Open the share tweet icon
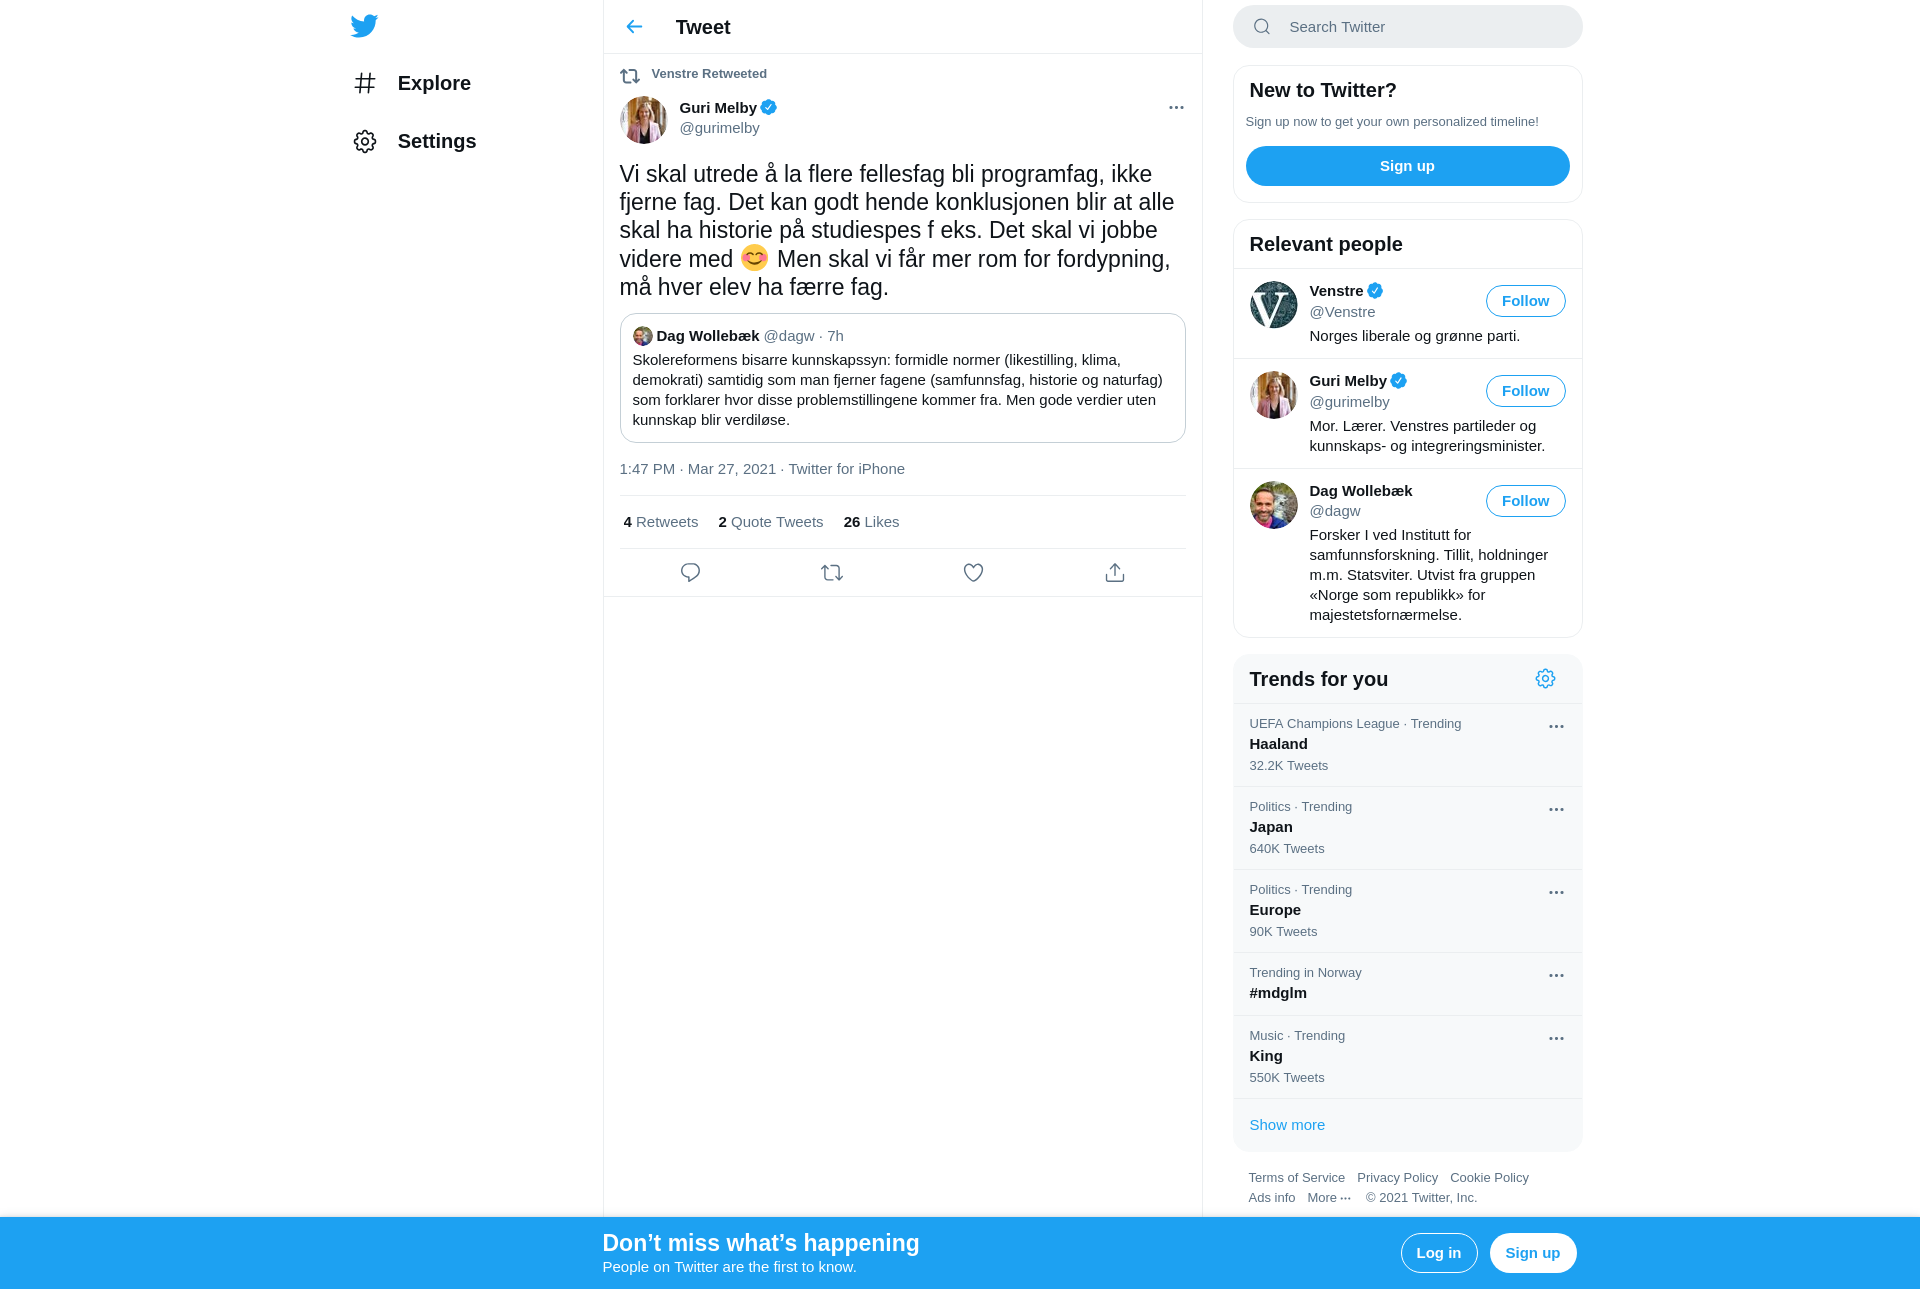Image resolution: width=1920 pixels, height=1289 pixels. [x=1115, y=573]
